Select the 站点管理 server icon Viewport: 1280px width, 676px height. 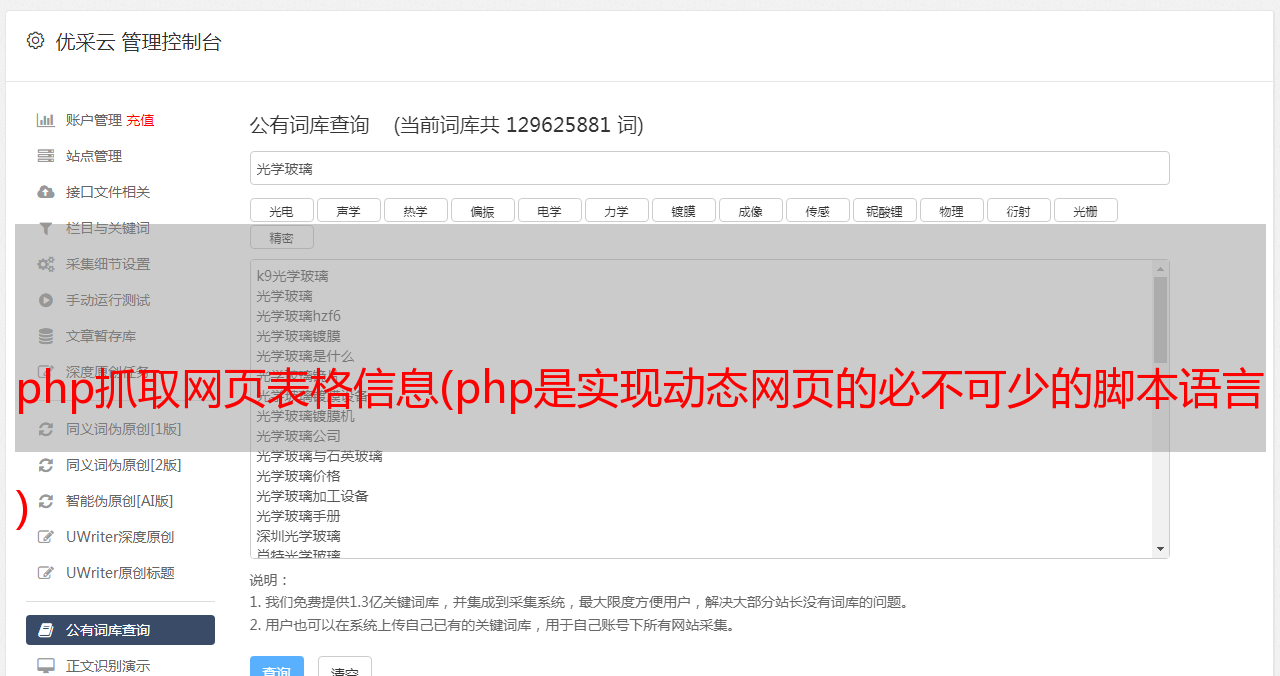(46, 156)
